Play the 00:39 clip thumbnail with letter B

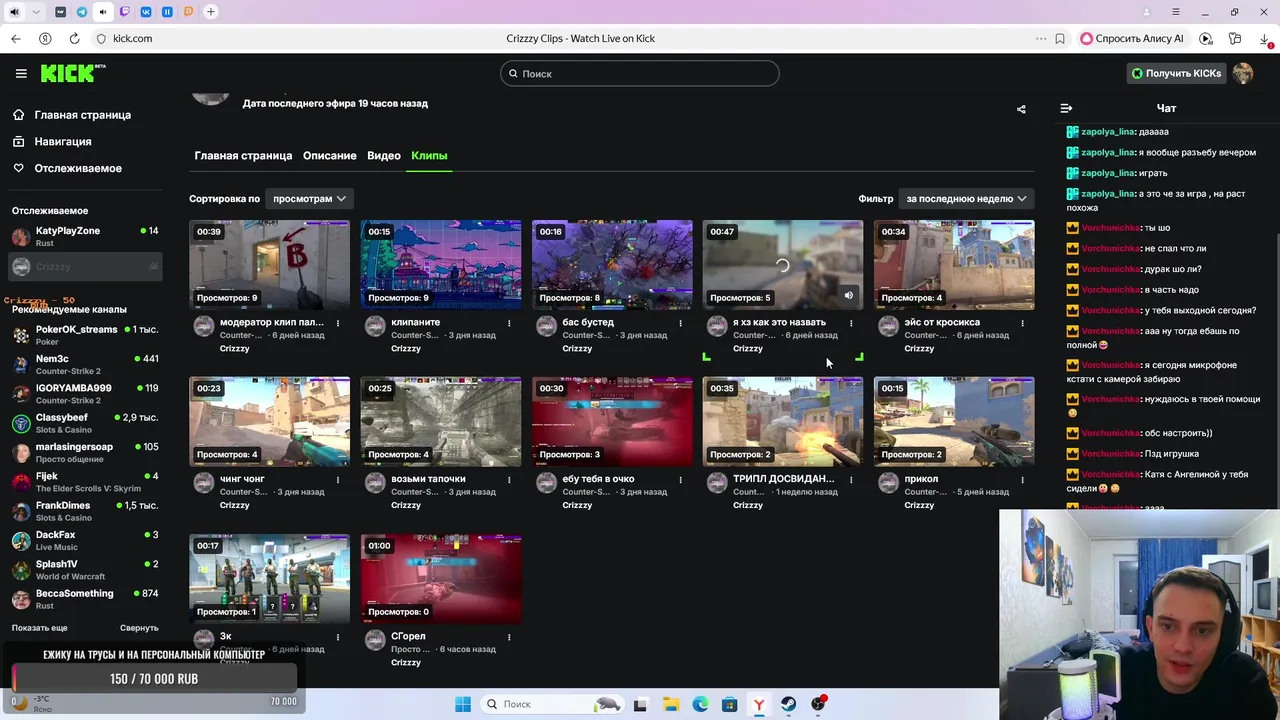pos(270,265)
